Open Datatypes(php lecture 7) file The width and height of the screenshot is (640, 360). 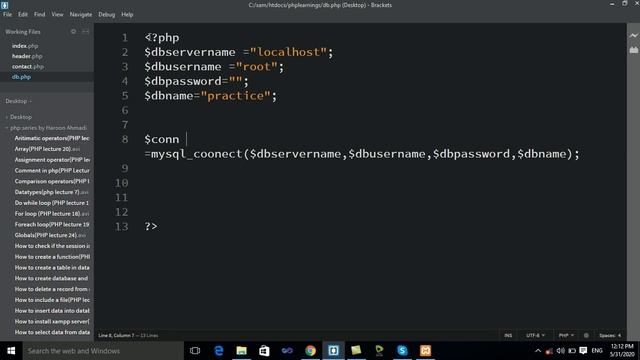click(x=51, y=192)
